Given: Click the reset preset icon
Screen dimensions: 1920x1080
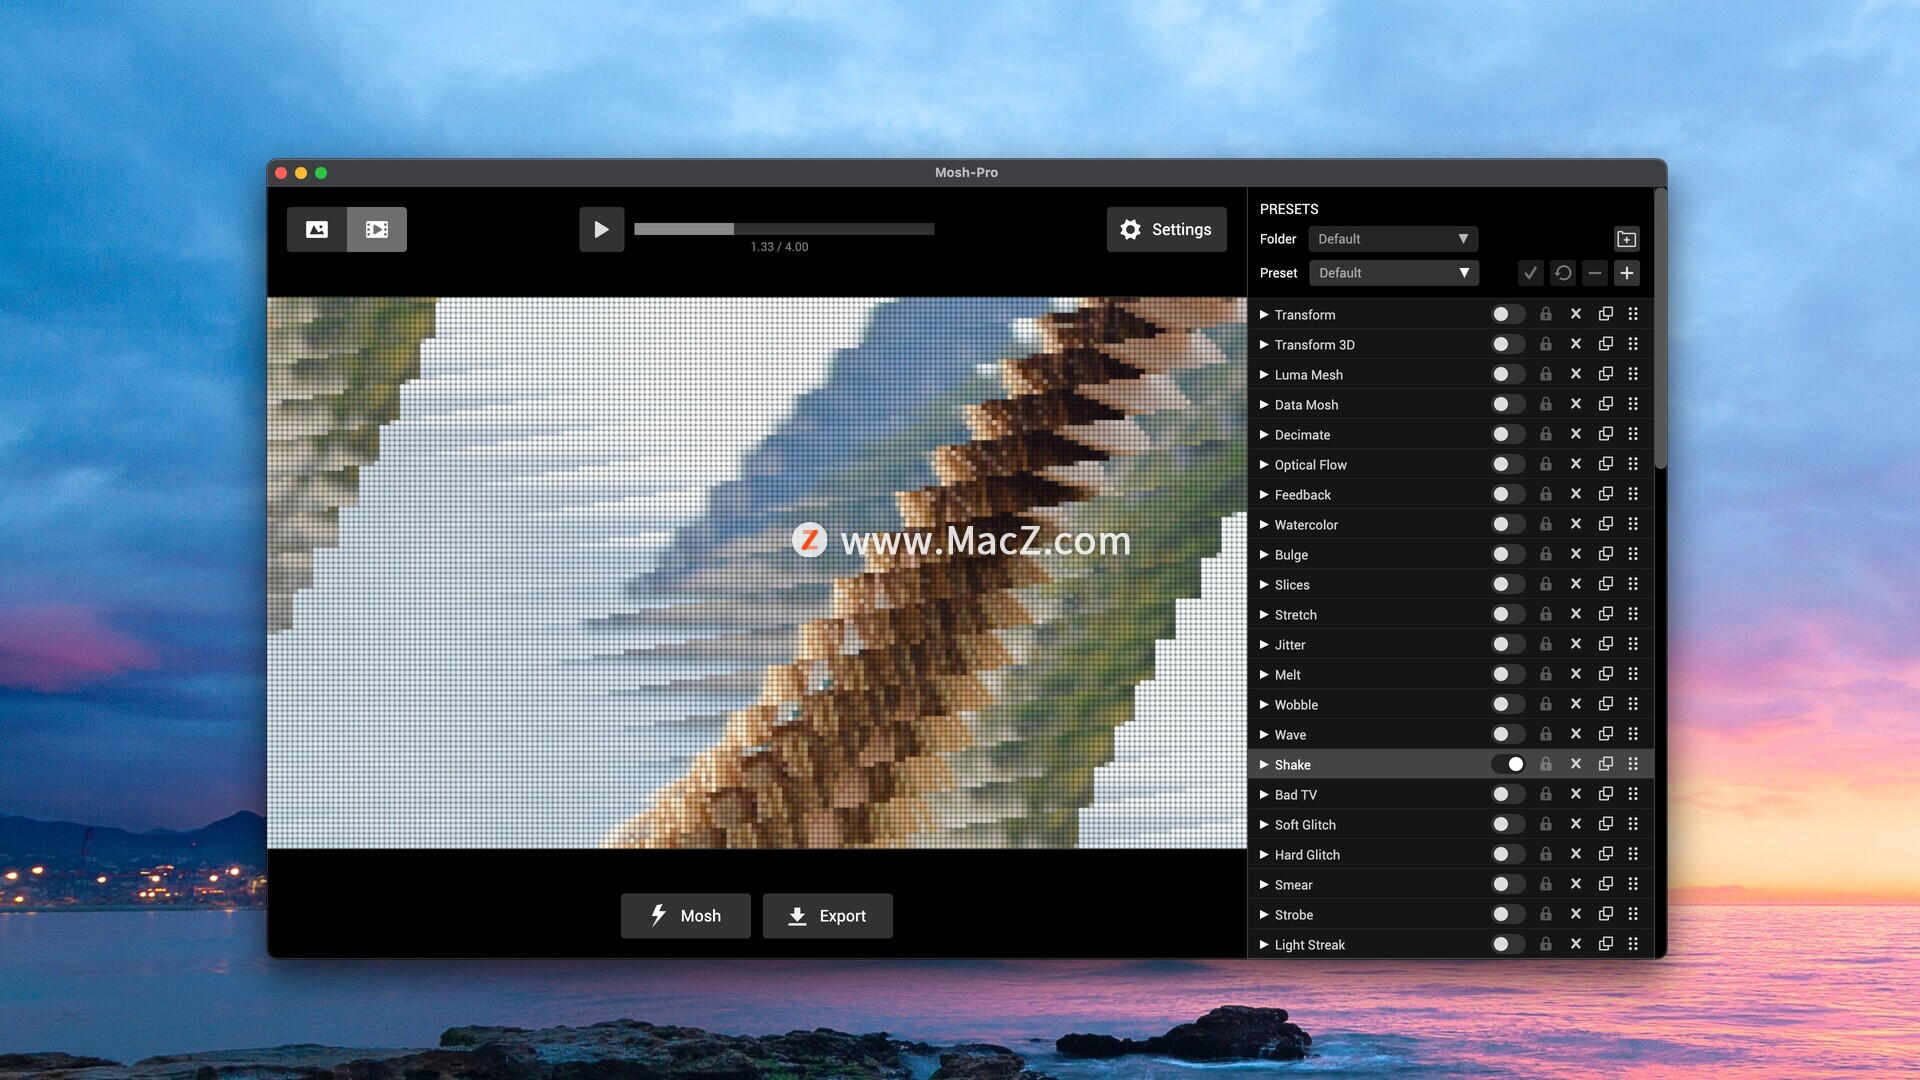Looking at the screenshot, I should [1563, 273].
